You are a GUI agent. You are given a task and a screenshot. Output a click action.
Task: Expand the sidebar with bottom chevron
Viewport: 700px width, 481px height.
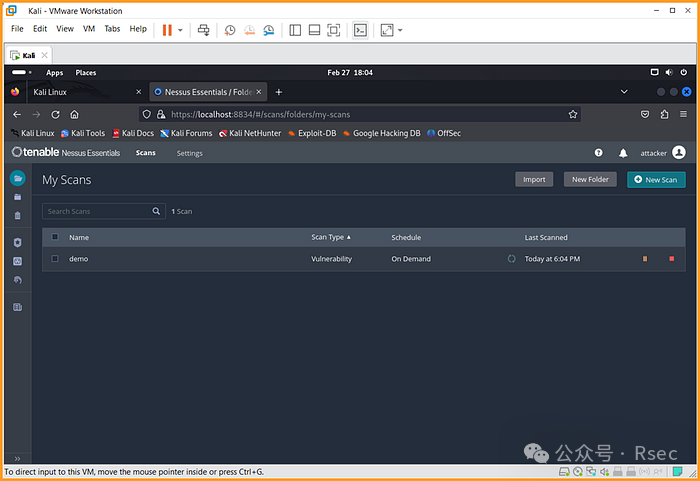tap(17, 458)
